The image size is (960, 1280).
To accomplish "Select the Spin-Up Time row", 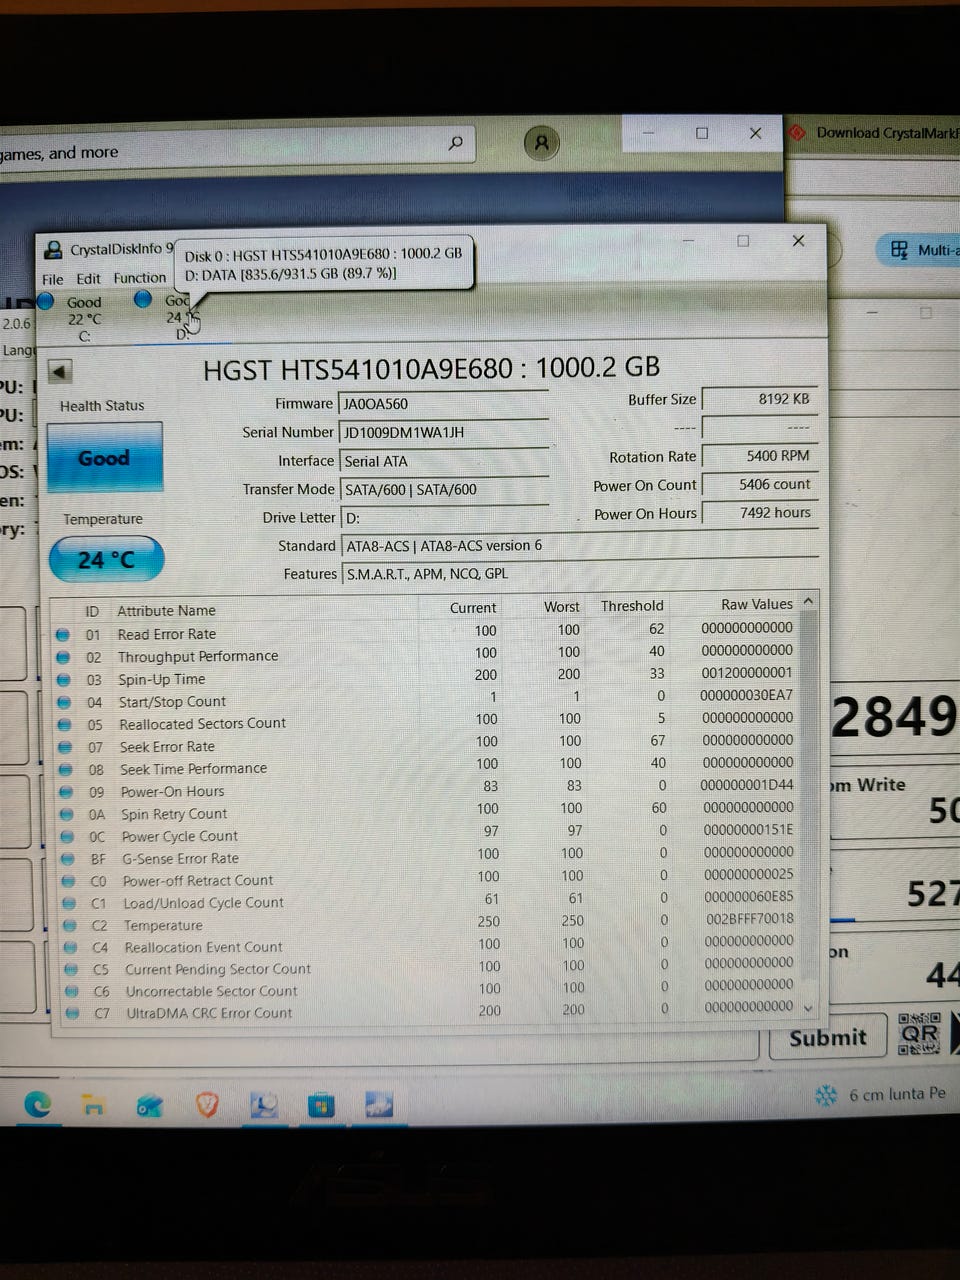I will click(425, 677).
